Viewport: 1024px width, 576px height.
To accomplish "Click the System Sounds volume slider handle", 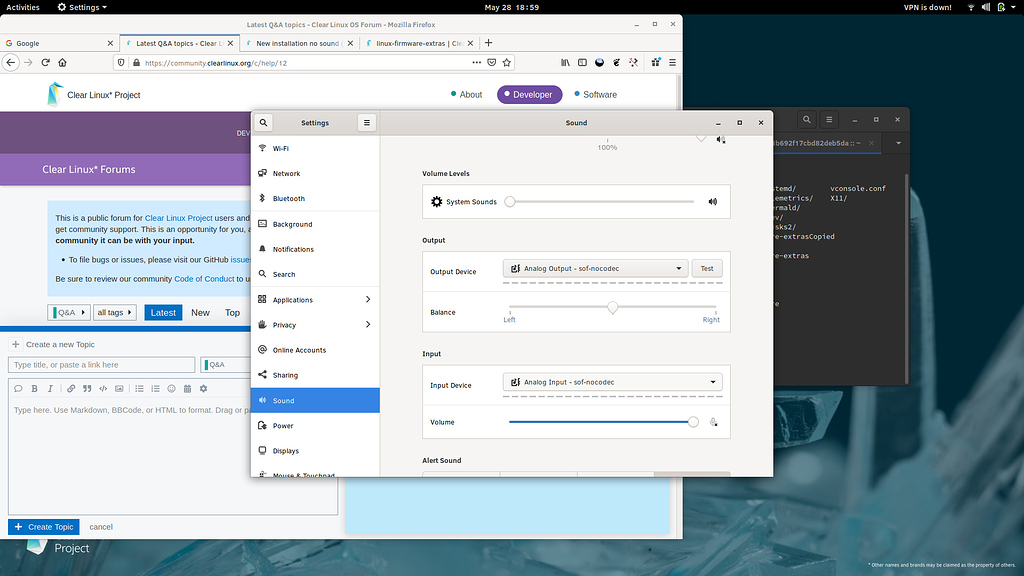I will [510, 202].
